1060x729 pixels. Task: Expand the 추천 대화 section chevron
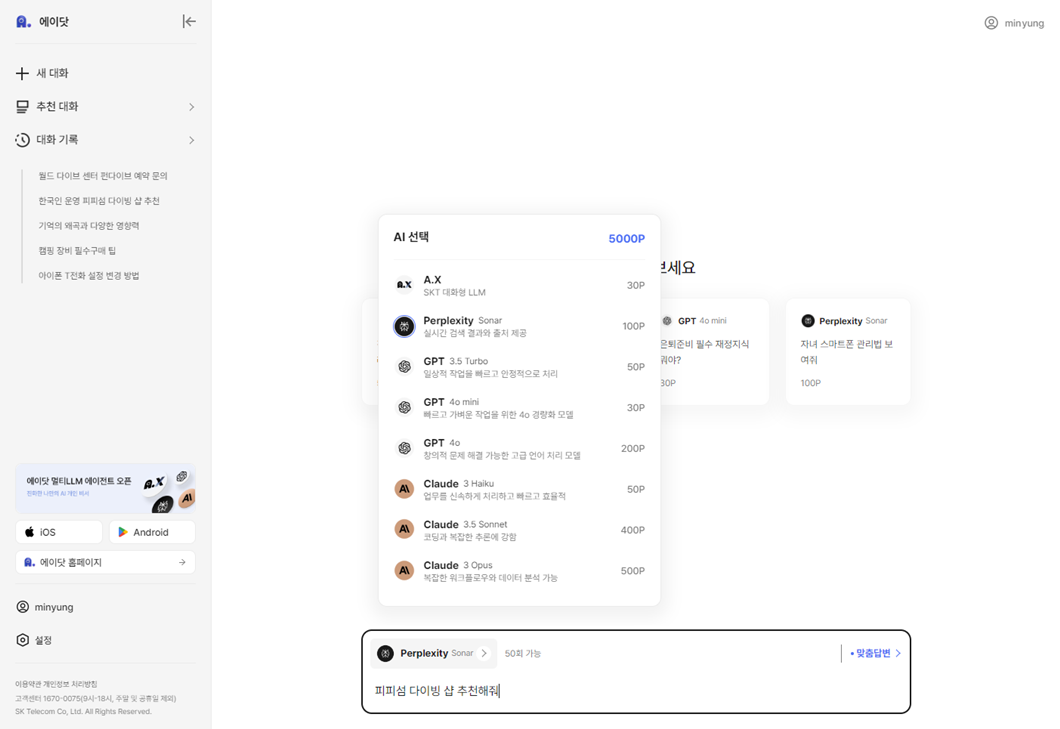point(191,106)
